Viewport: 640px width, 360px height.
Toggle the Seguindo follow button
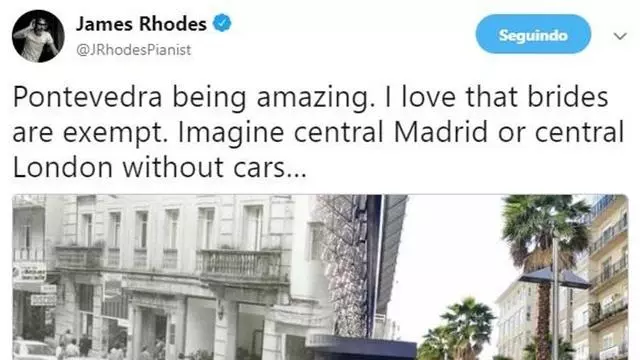(533, 34)
